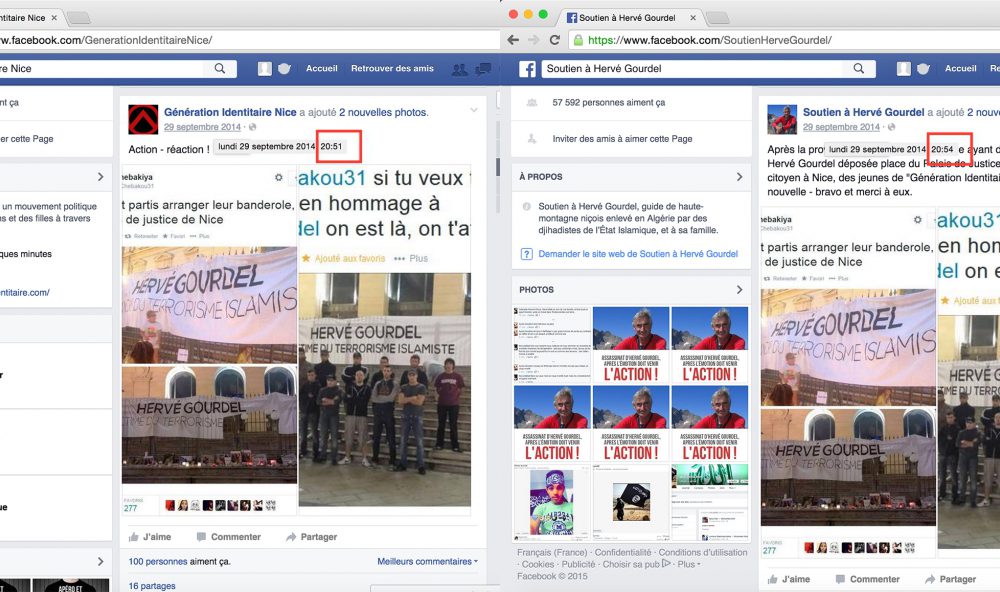The width and height of the screenshot is (1000, 592).
Task: Click the left post's 29 septembre 2014 date
Action: [202, 127]
